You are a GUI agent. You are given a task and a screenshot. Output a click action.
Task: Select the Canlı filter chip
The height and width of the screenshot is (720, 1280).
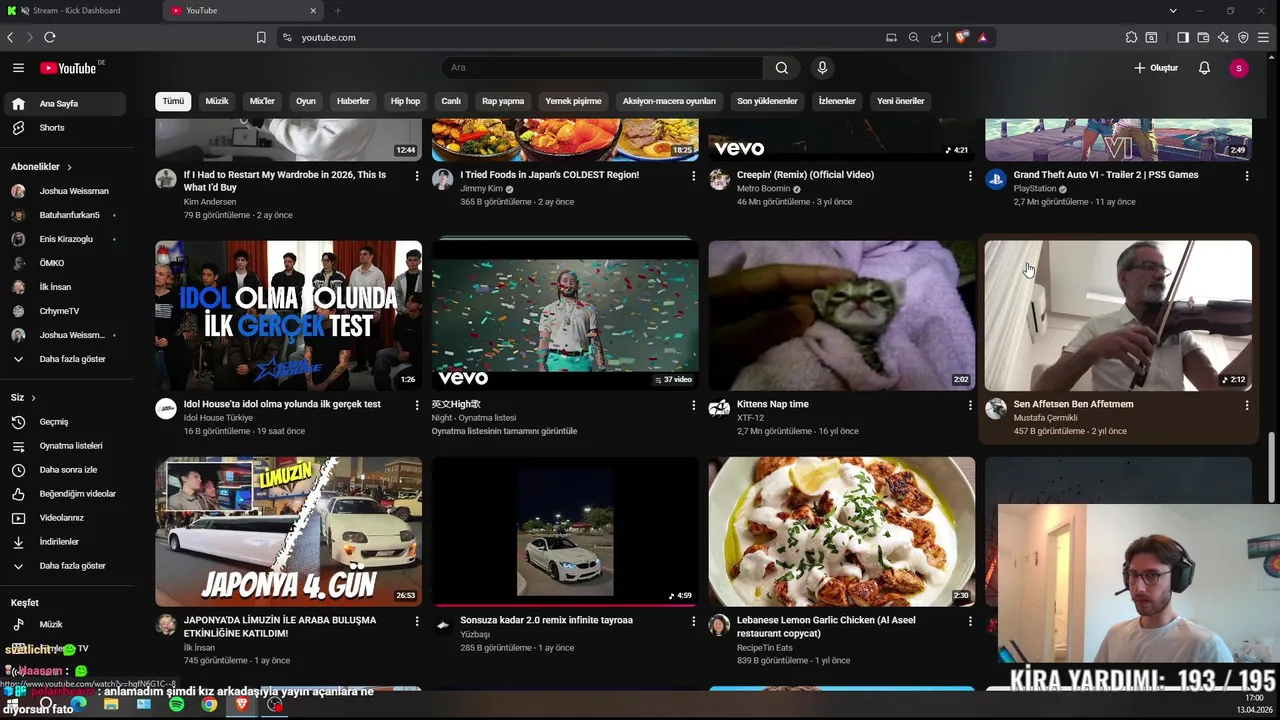(451, 101)
